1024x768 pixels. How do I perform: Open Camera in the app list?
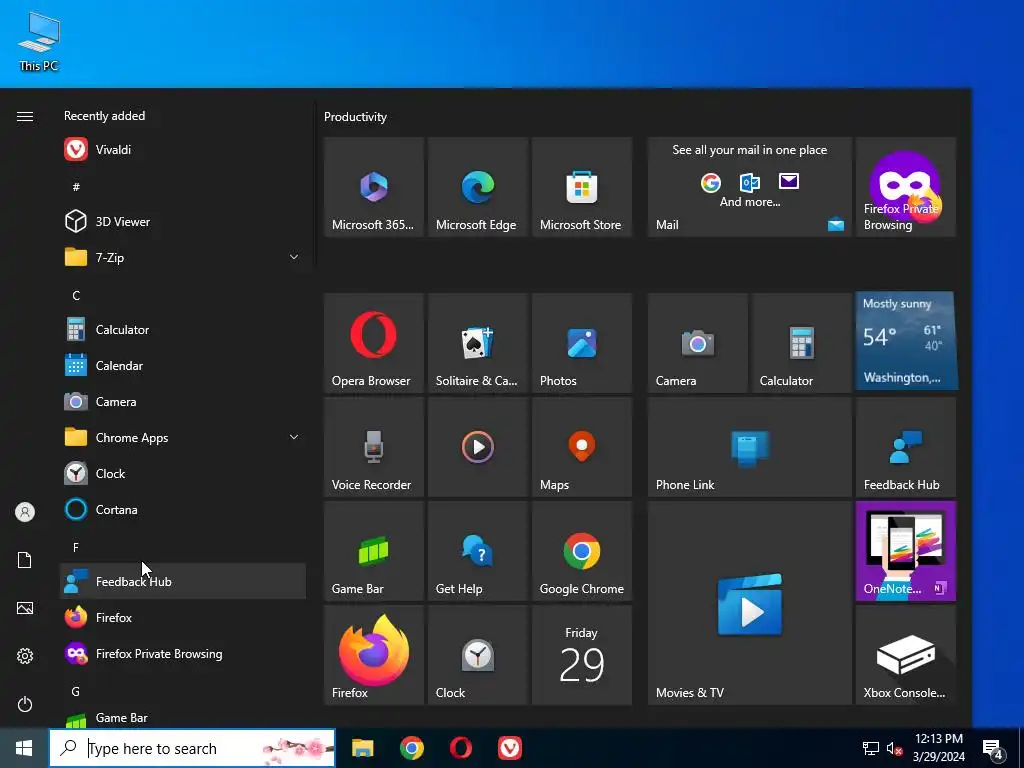click(183, 402)
